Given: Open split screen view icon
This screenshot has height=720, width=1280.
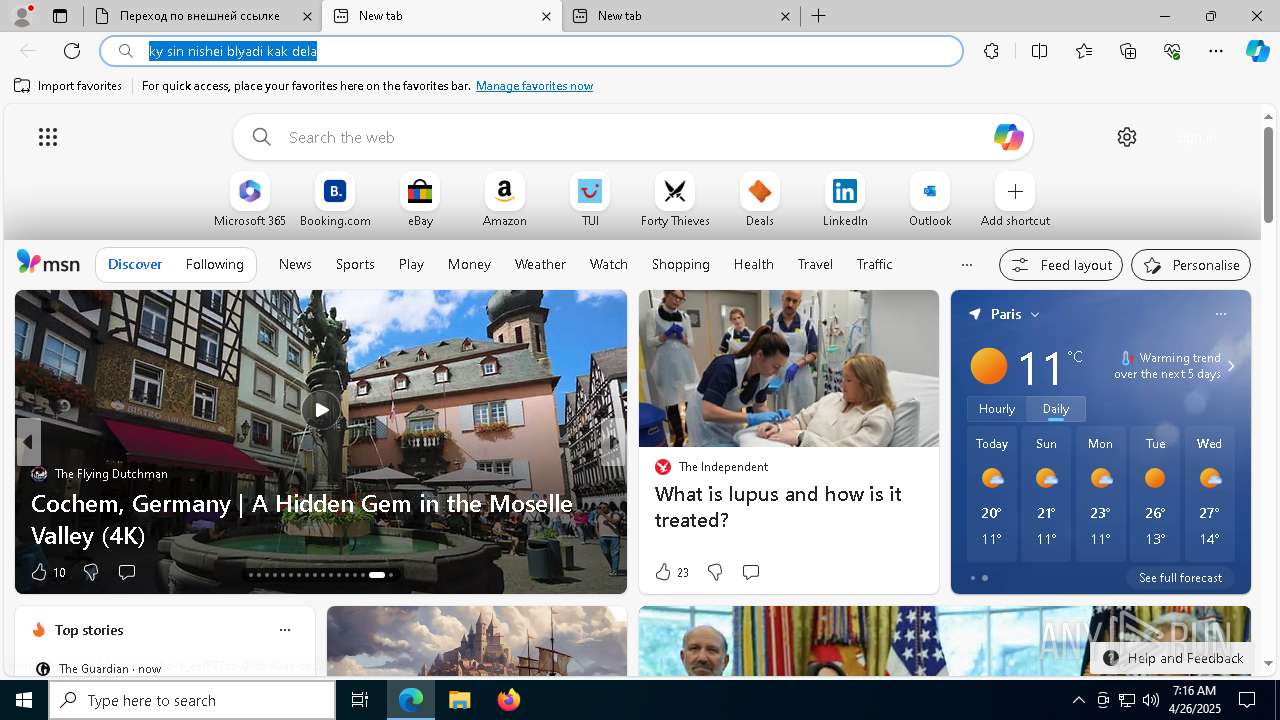Looking at the screenshot, I should point(1039,51).
